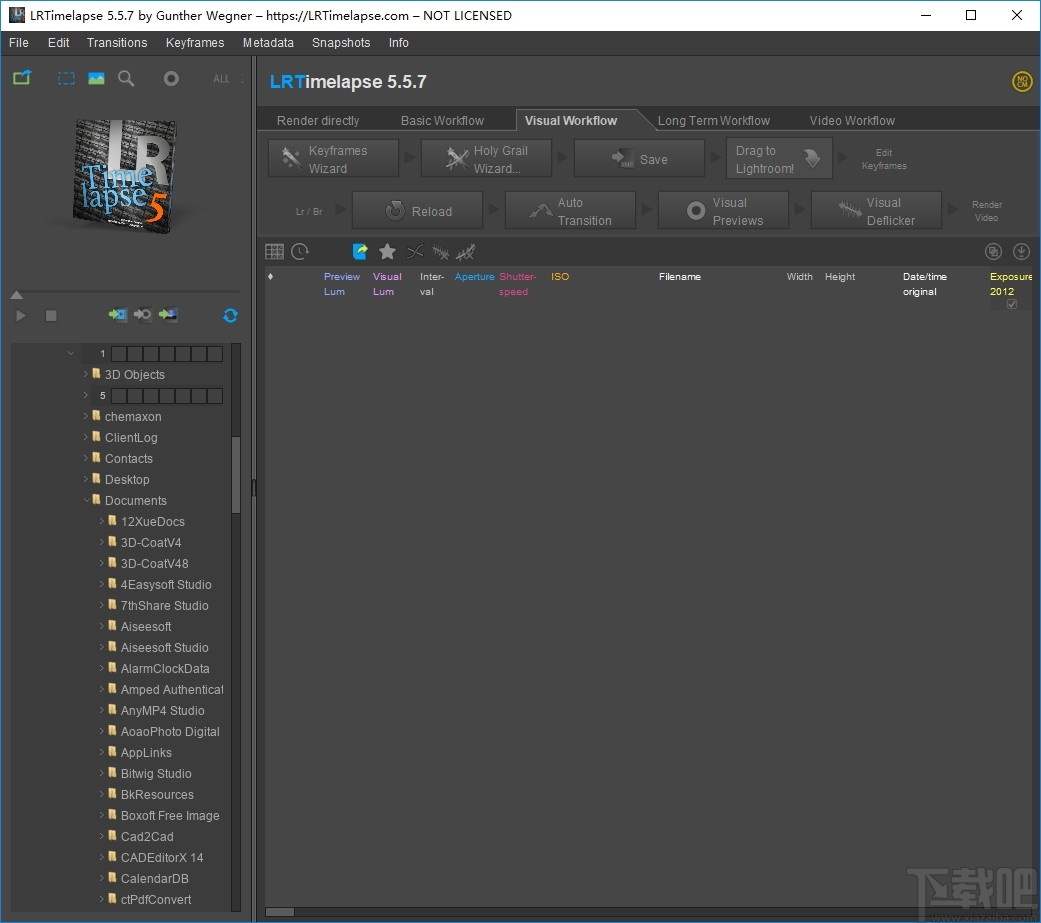Viewport: 1041px width, 923px height.
Task: Toggle table grid view icon
Action: pos(274,252)
